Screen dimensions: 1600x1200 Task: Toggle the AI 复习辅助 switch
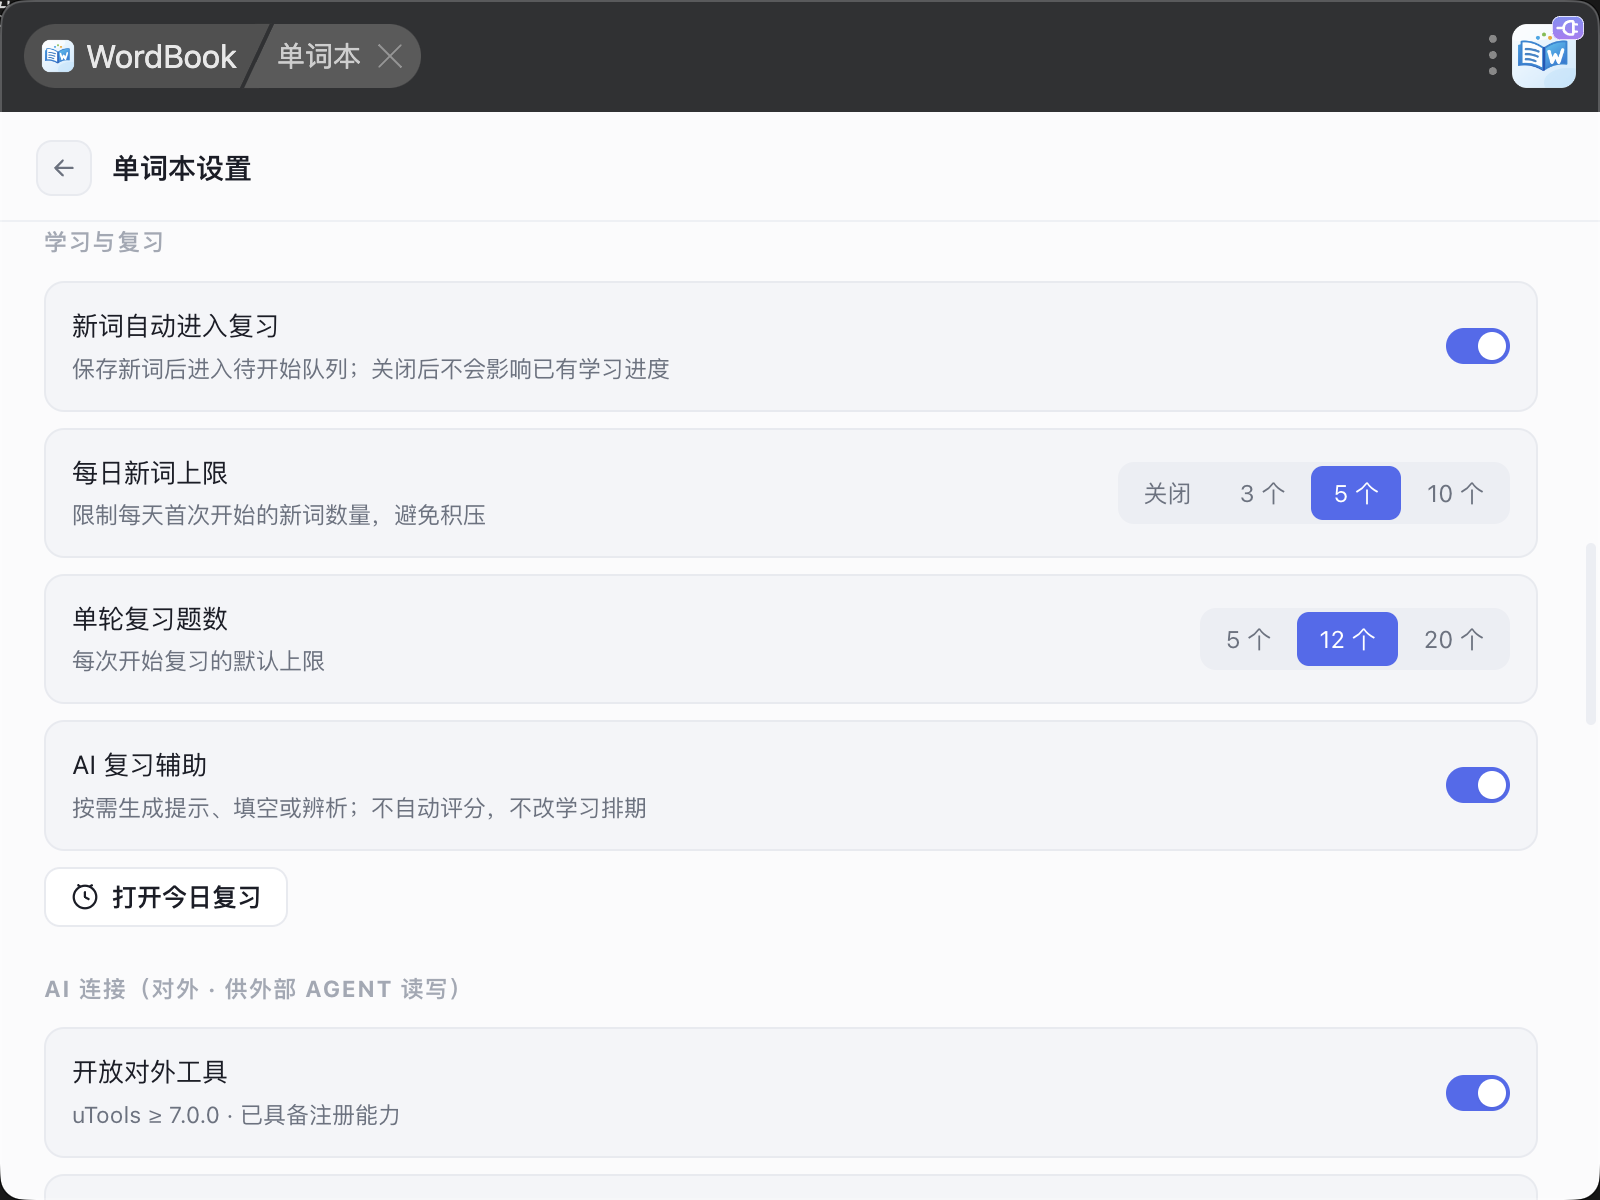[x=1477, y=785]
